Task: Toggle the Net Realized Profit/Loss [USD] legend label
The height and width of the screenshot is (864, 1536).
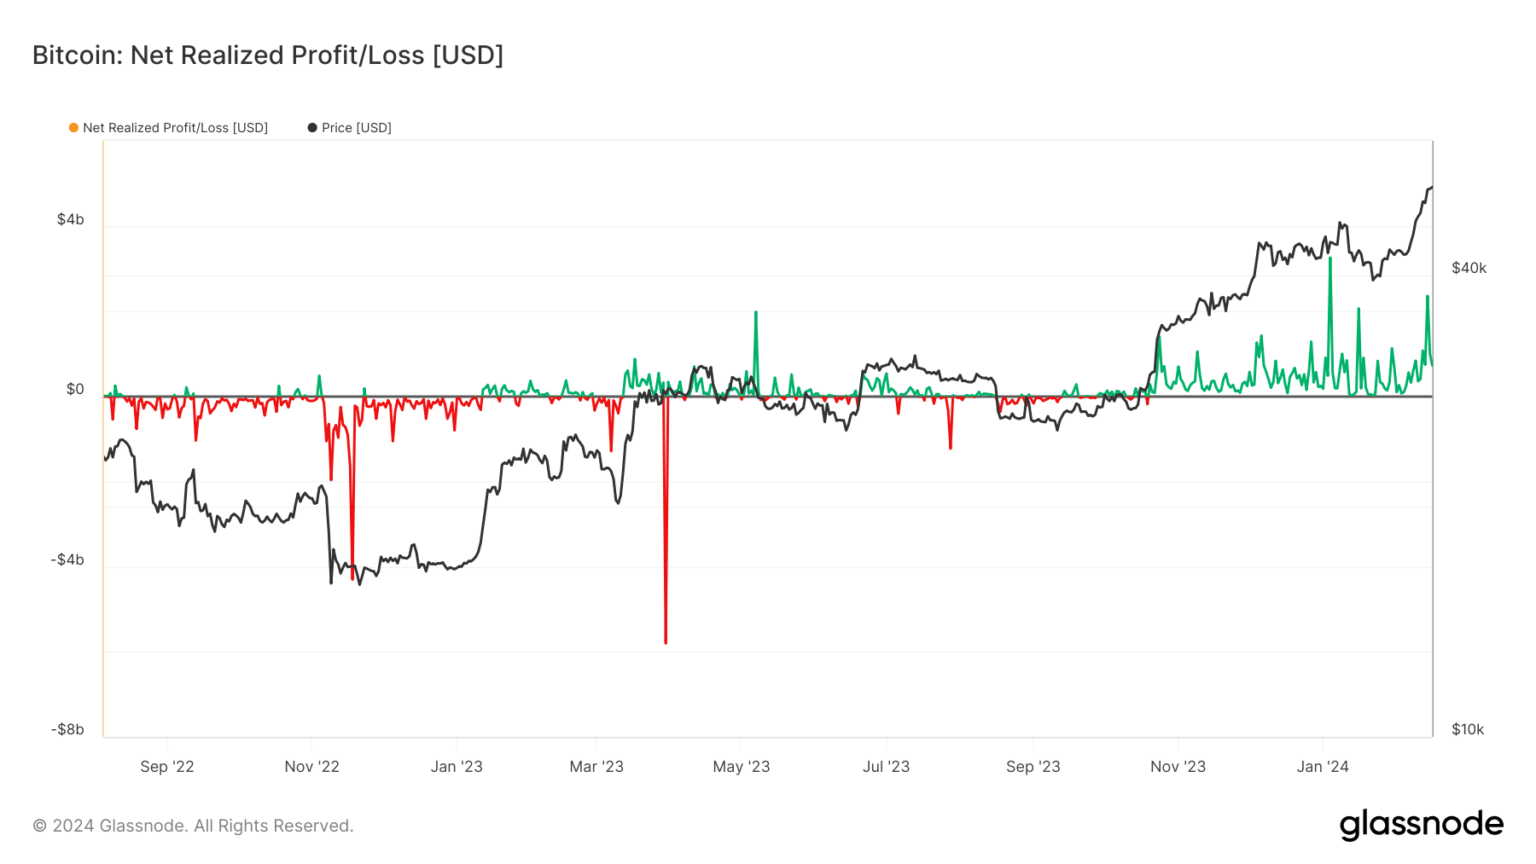Action: point(175,128)
